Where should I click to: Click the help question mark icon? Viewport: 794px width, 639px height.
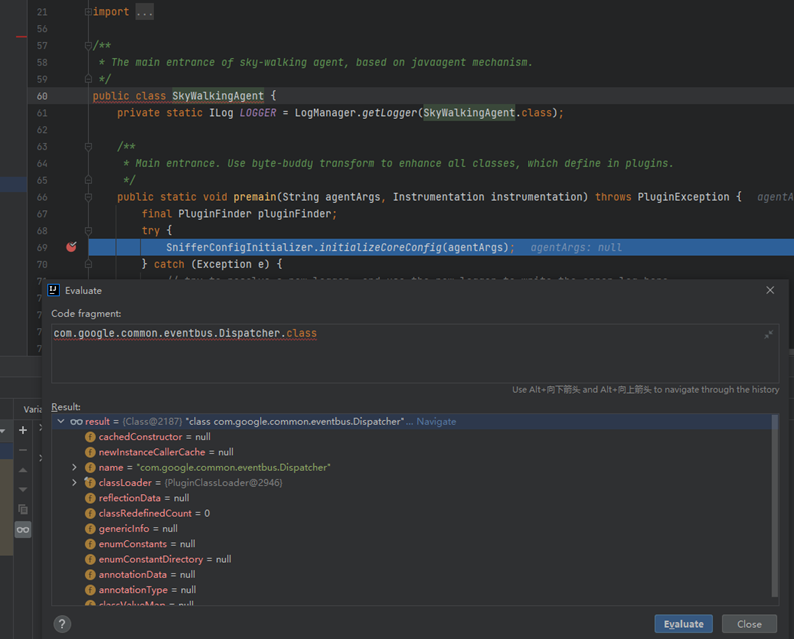(62, 624)
